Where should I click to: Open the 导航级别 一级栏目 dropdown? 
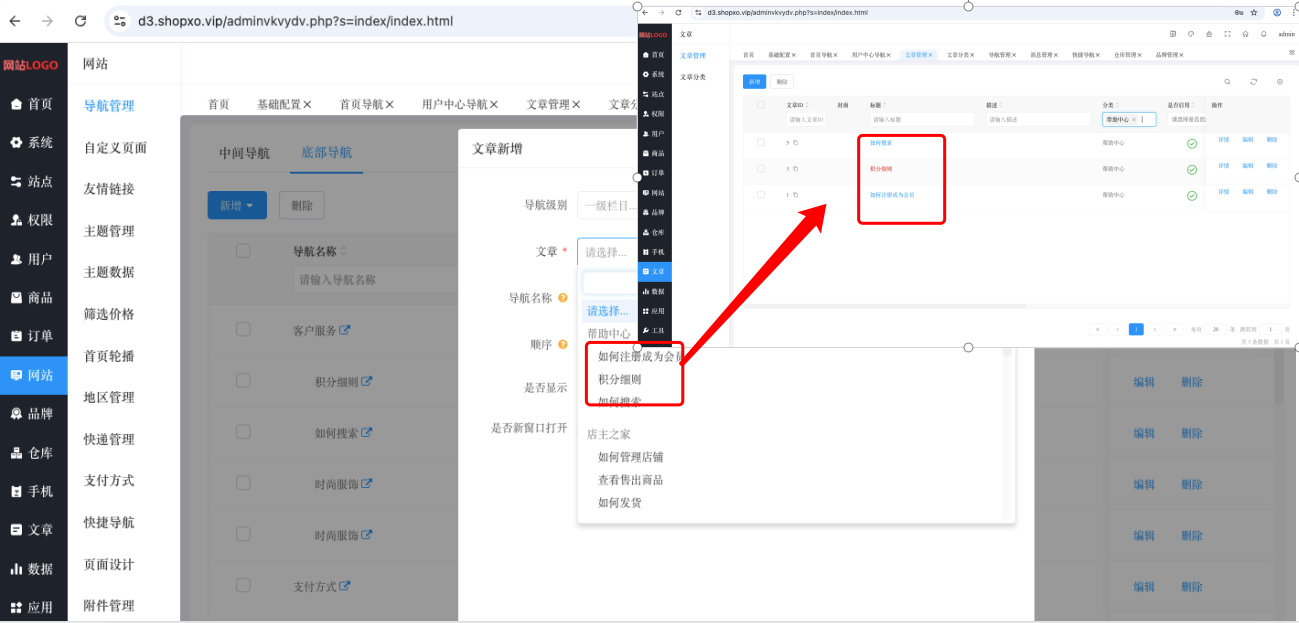tap(608, 206)
